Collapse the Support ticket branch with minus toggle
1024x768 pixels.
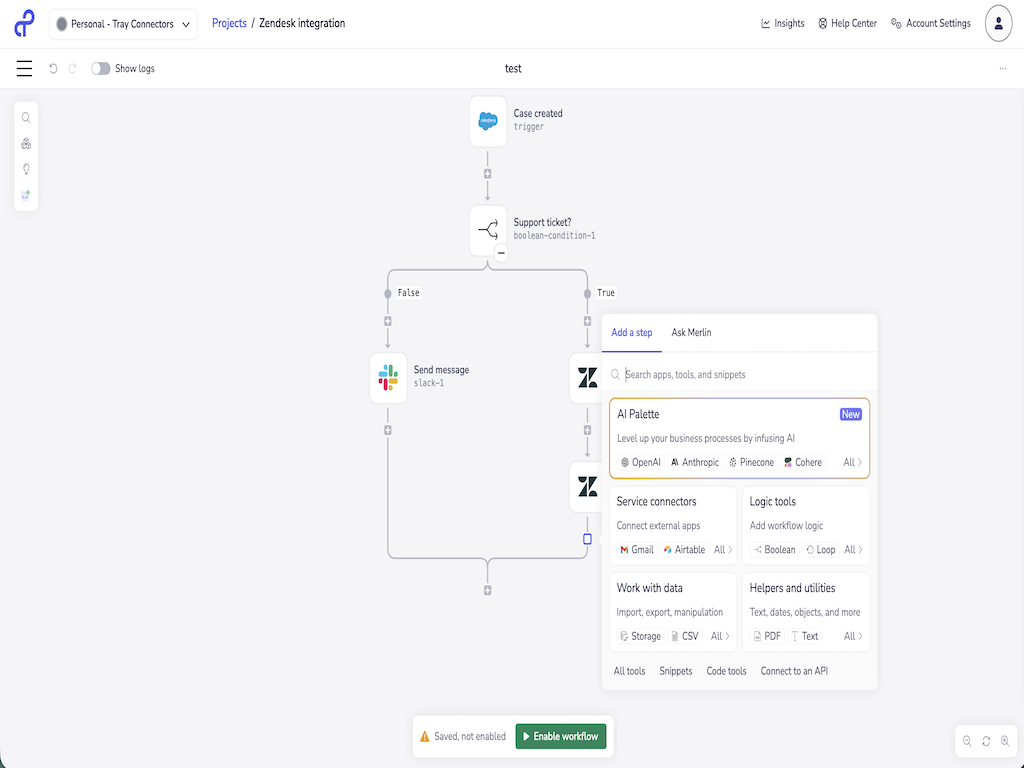(500, 253)
